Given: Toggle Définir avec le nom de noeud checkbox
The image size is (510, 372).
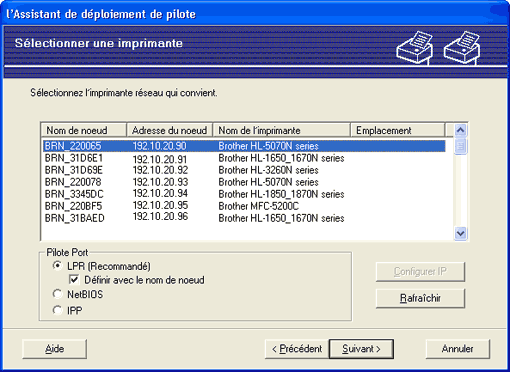Looking at the screenshot, I should click(x=74, y=279).
